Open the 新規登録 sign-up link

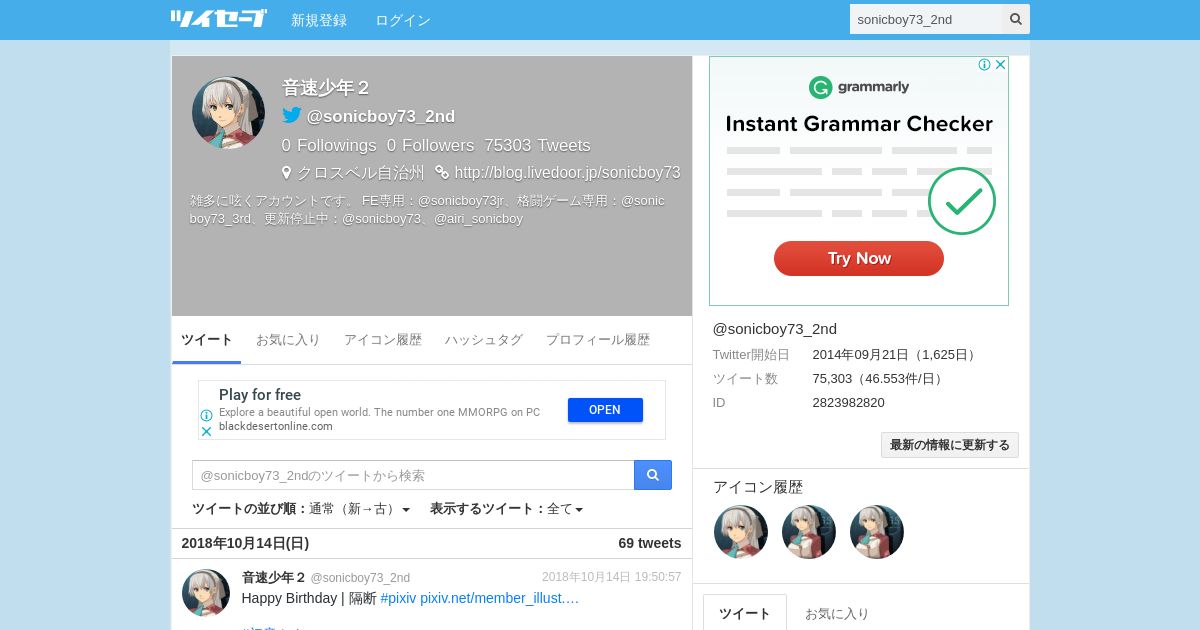(x=319, y=20)
